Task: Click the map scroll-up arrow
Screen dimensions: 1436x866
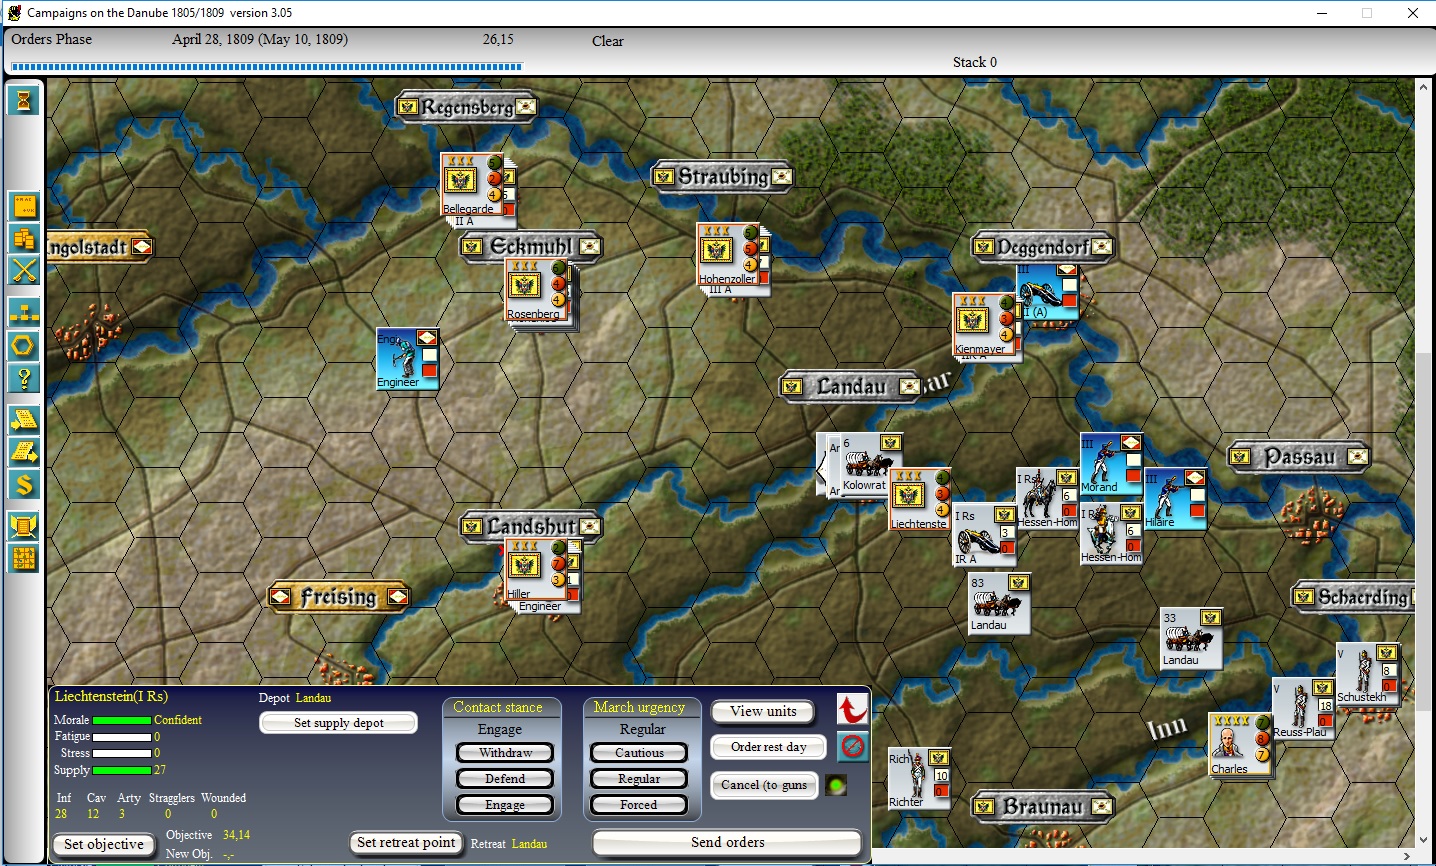Action: (1424, 88)
